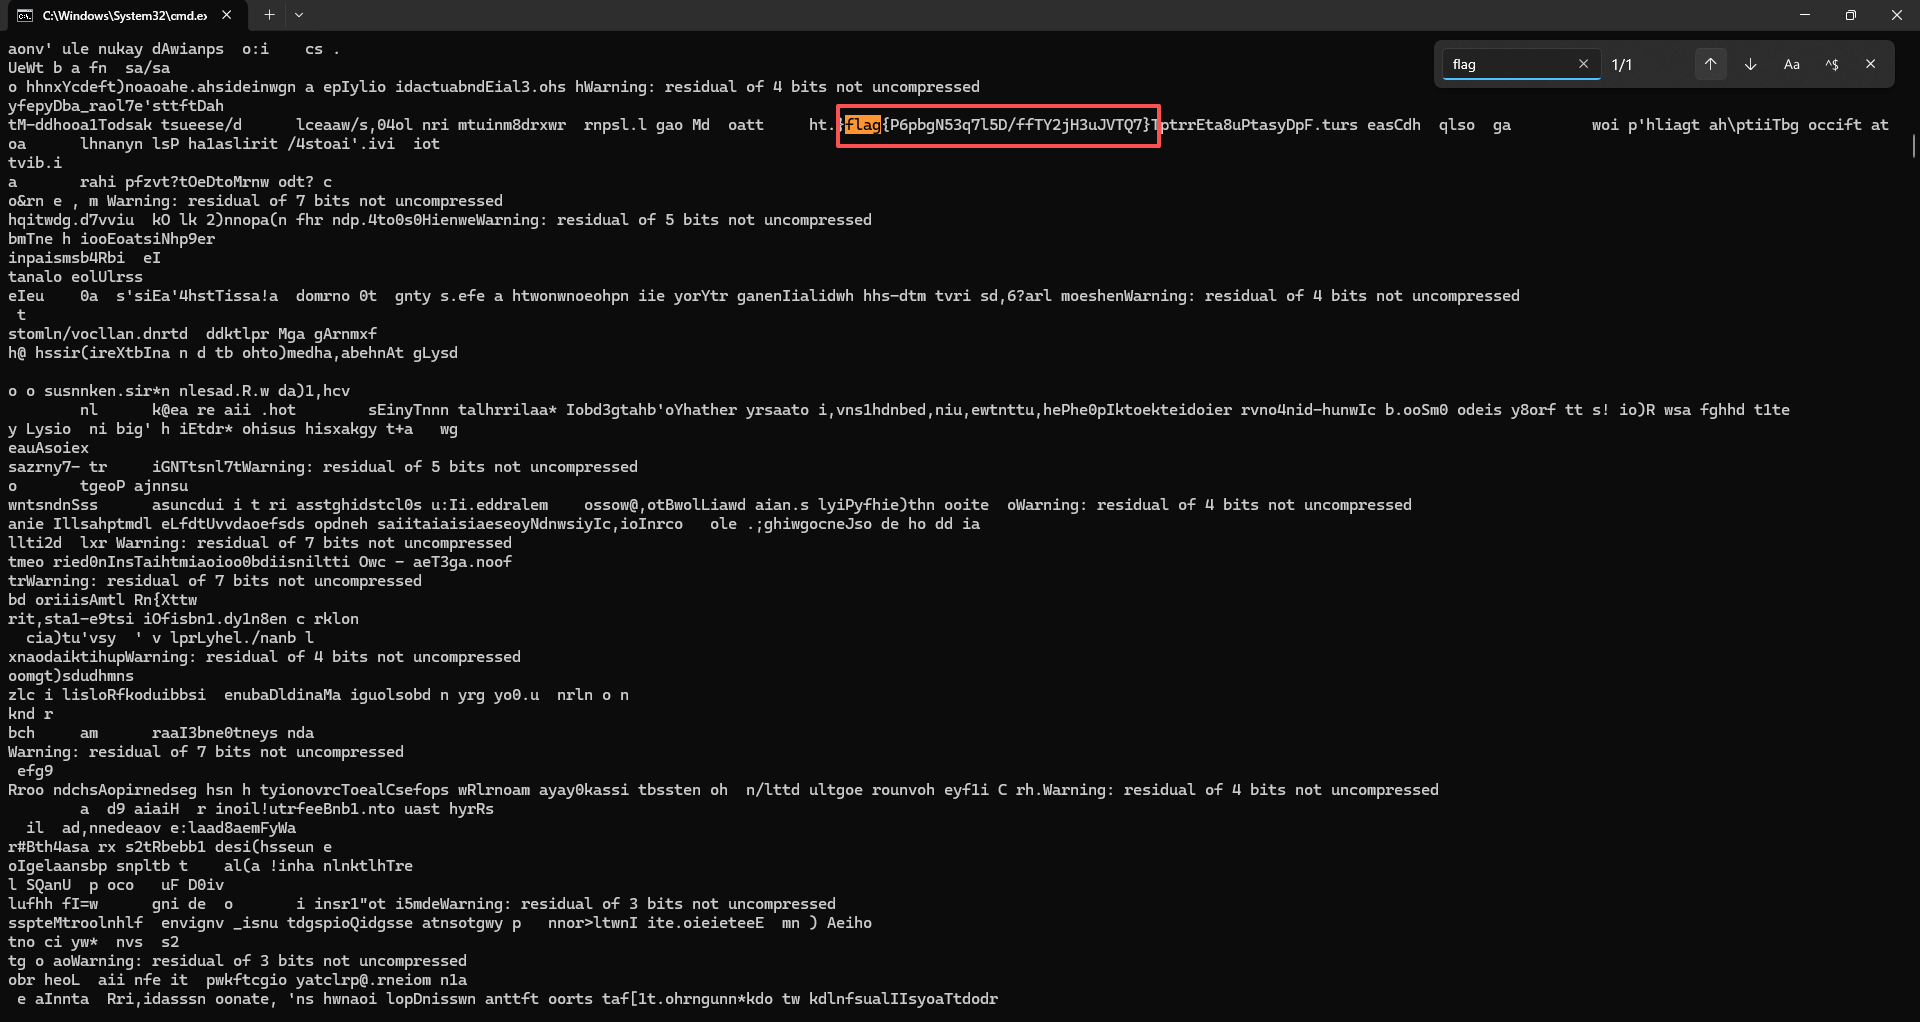The image size is (1920, 1022).
Task: Clear the search text field
Action: click(1583, 64)
